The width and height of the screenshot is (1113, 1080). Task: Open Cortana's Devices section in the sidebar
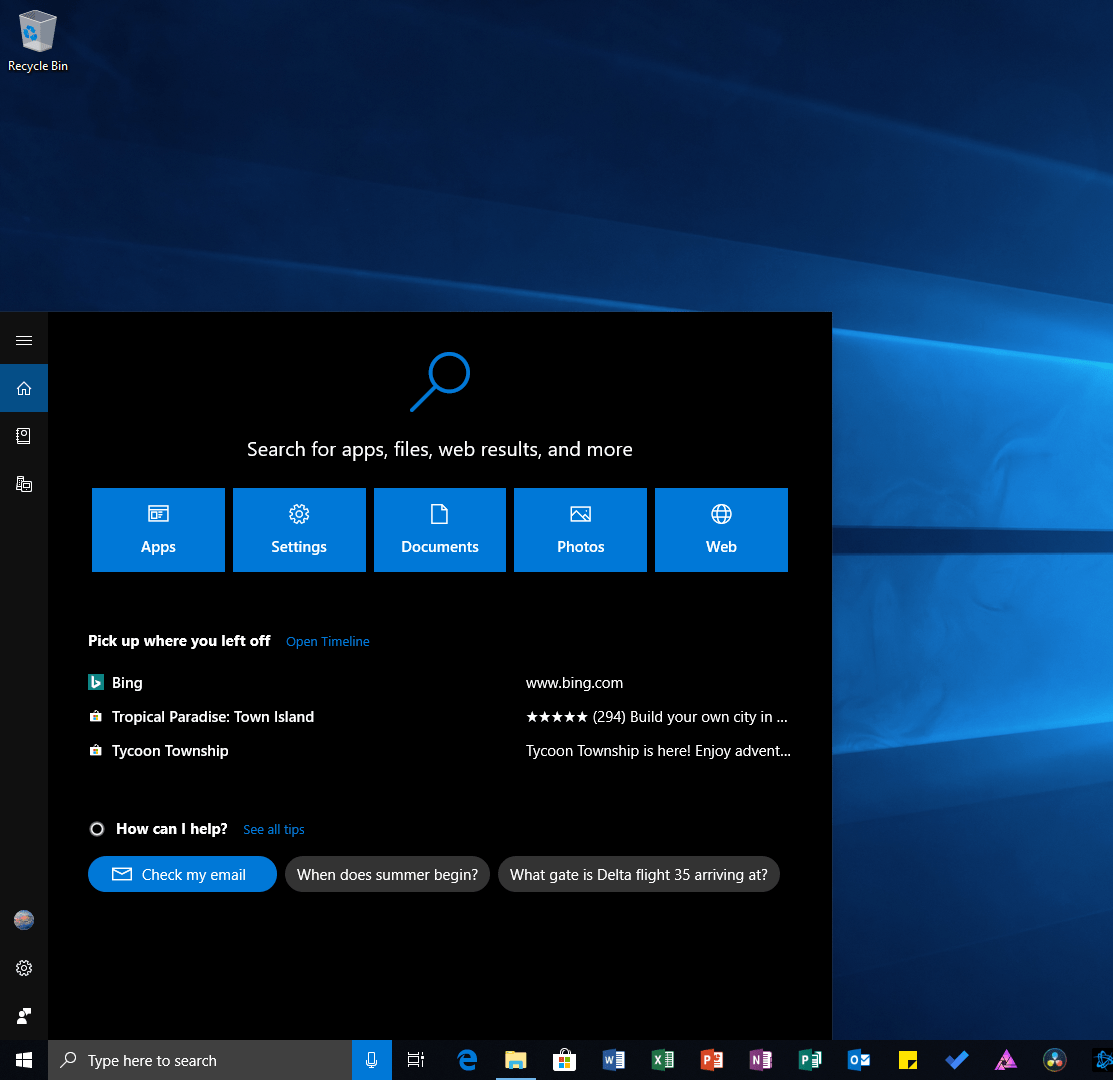24,483
